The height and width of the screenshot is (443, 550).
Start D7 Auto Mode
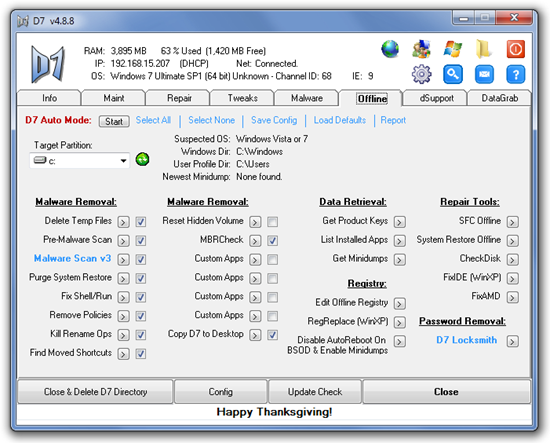pos(114,121)
